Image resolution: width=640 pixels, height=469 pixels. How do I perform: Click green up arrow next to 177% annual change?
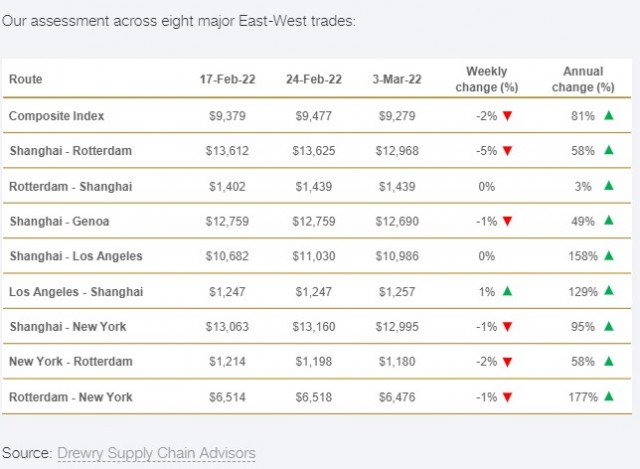click(609, 396)
